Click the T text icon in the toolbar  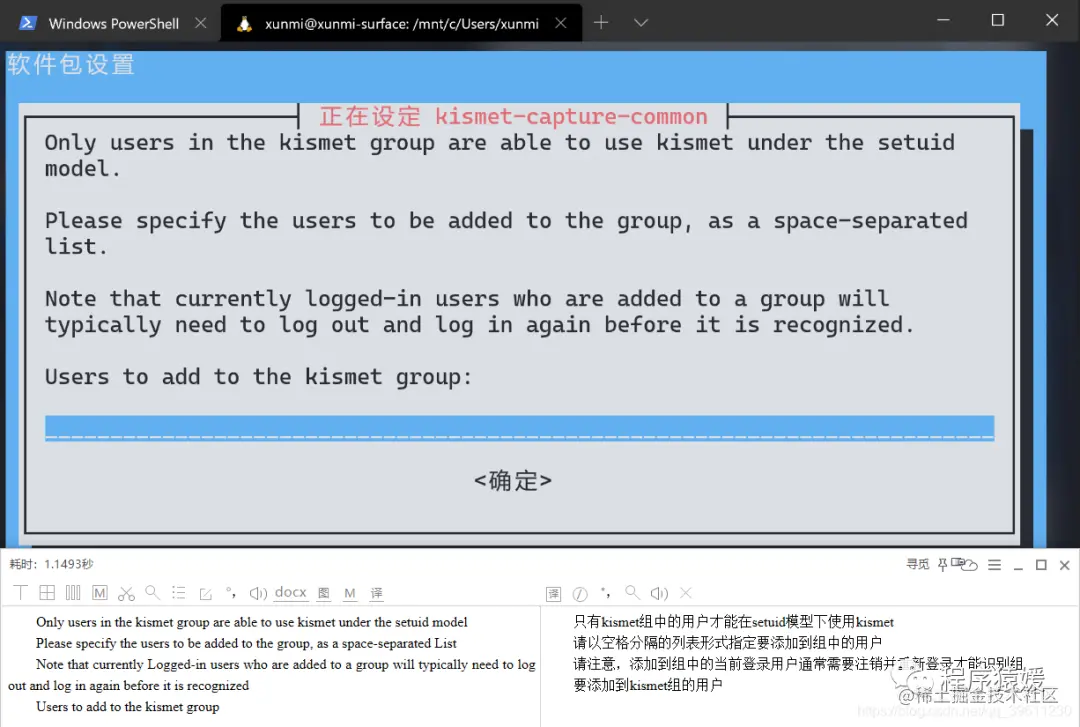20,592
